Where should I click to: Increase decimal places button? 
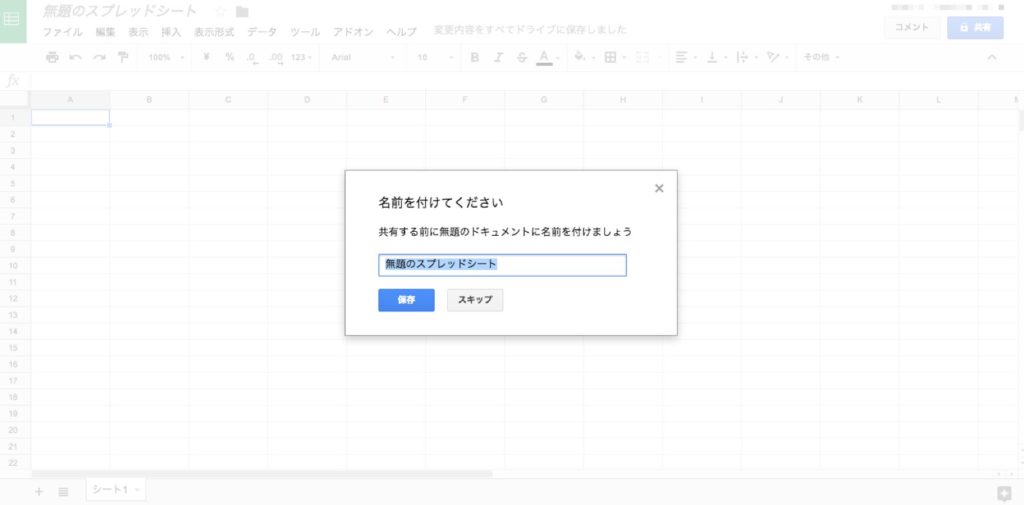[x=276, y=57]
